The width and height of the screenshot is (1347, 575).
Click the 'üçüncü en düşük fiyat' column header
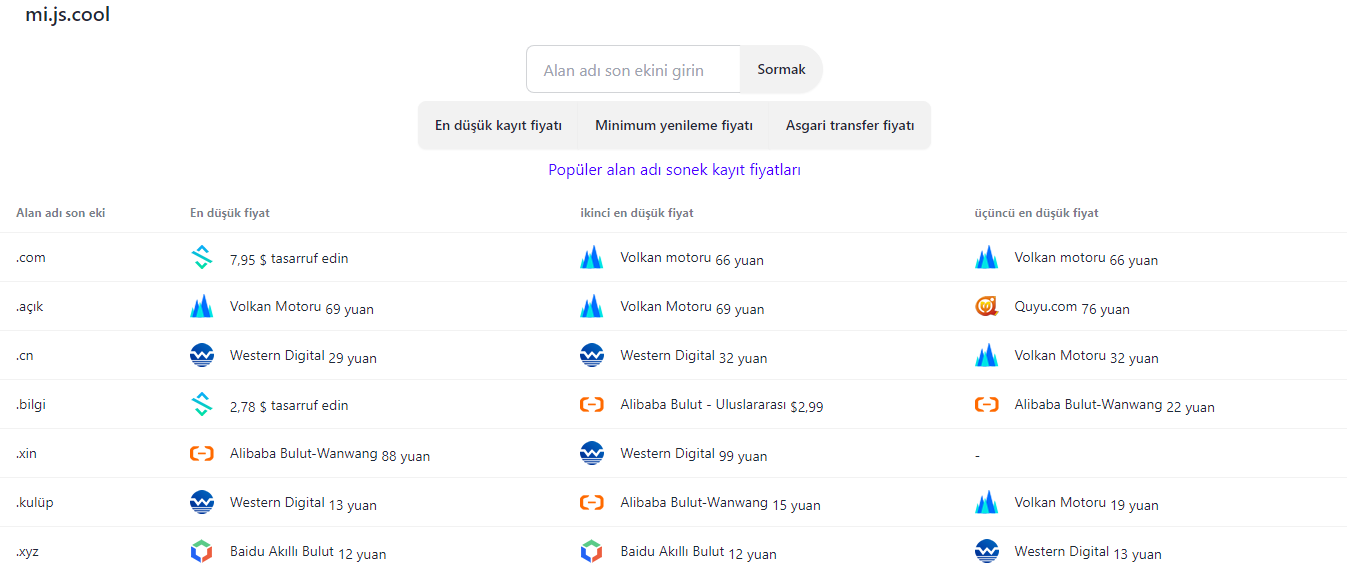pyautogui.click(x=1037, y=213)
